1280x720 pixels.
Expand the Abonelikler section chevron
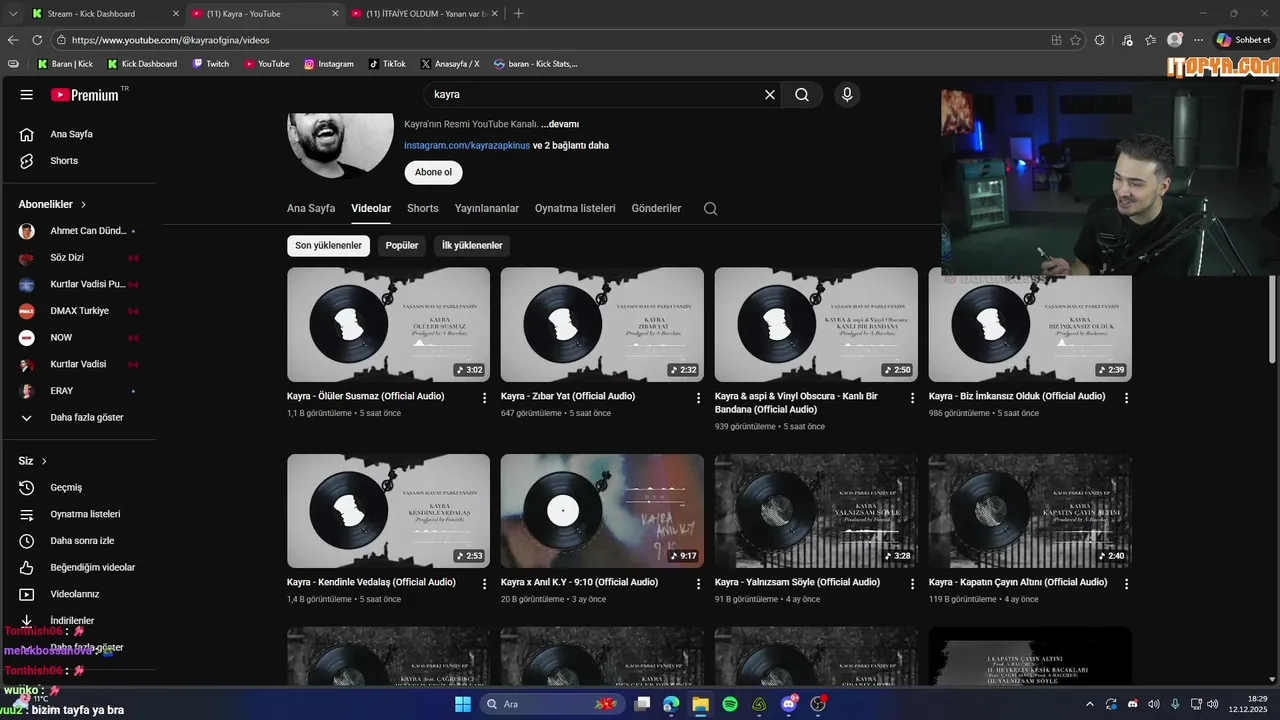83,204
